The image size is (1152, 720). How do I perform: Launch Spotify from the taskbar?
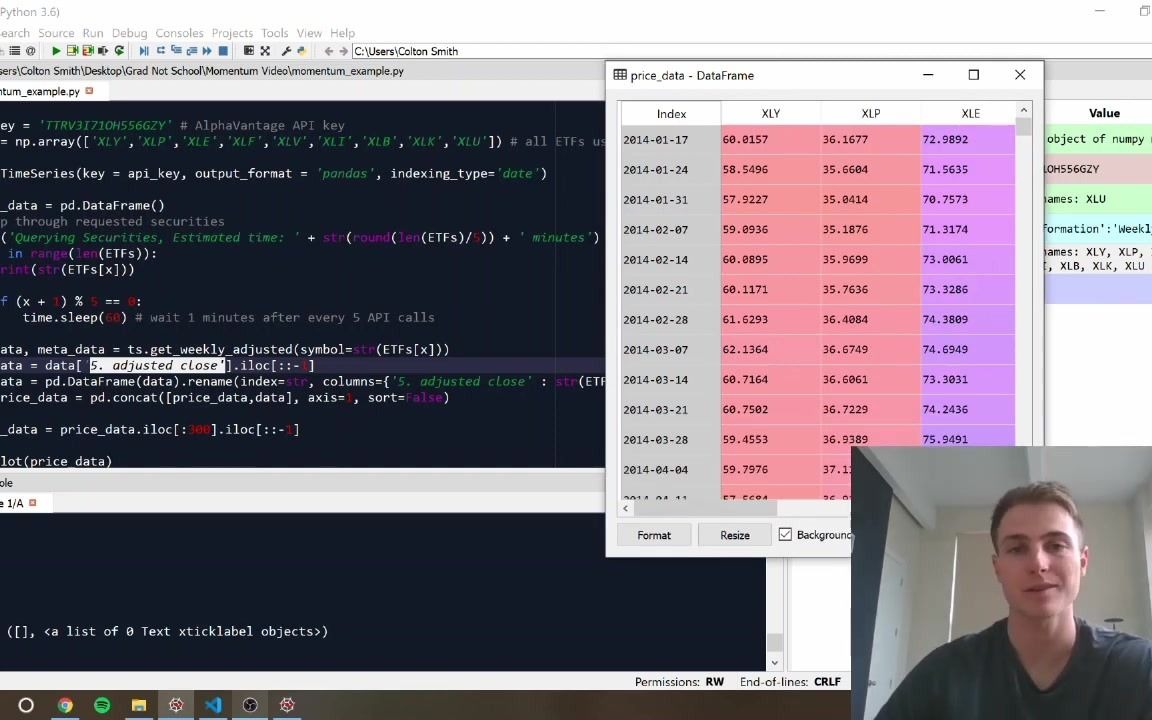[x=101, y=706]
